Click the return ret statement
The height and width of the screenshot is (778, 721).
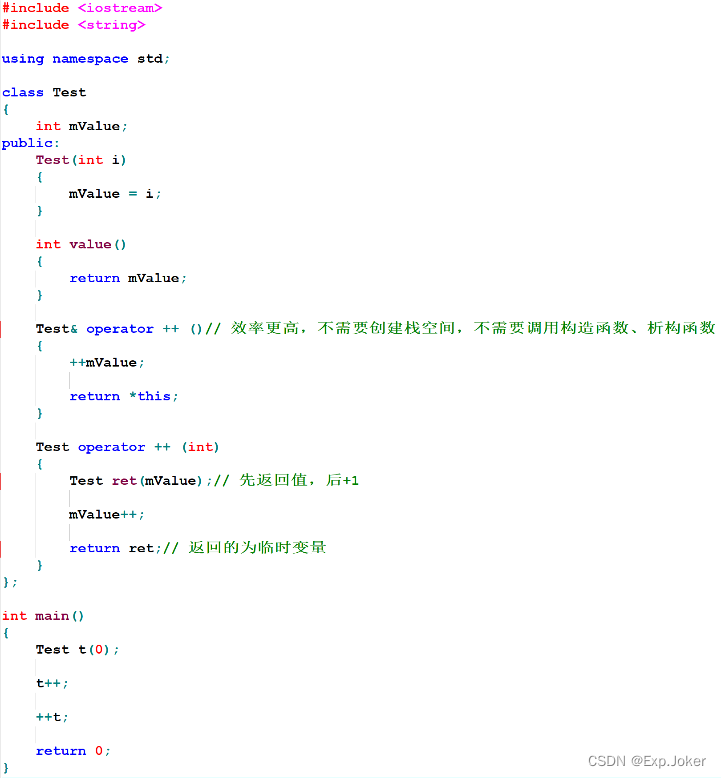114,548
